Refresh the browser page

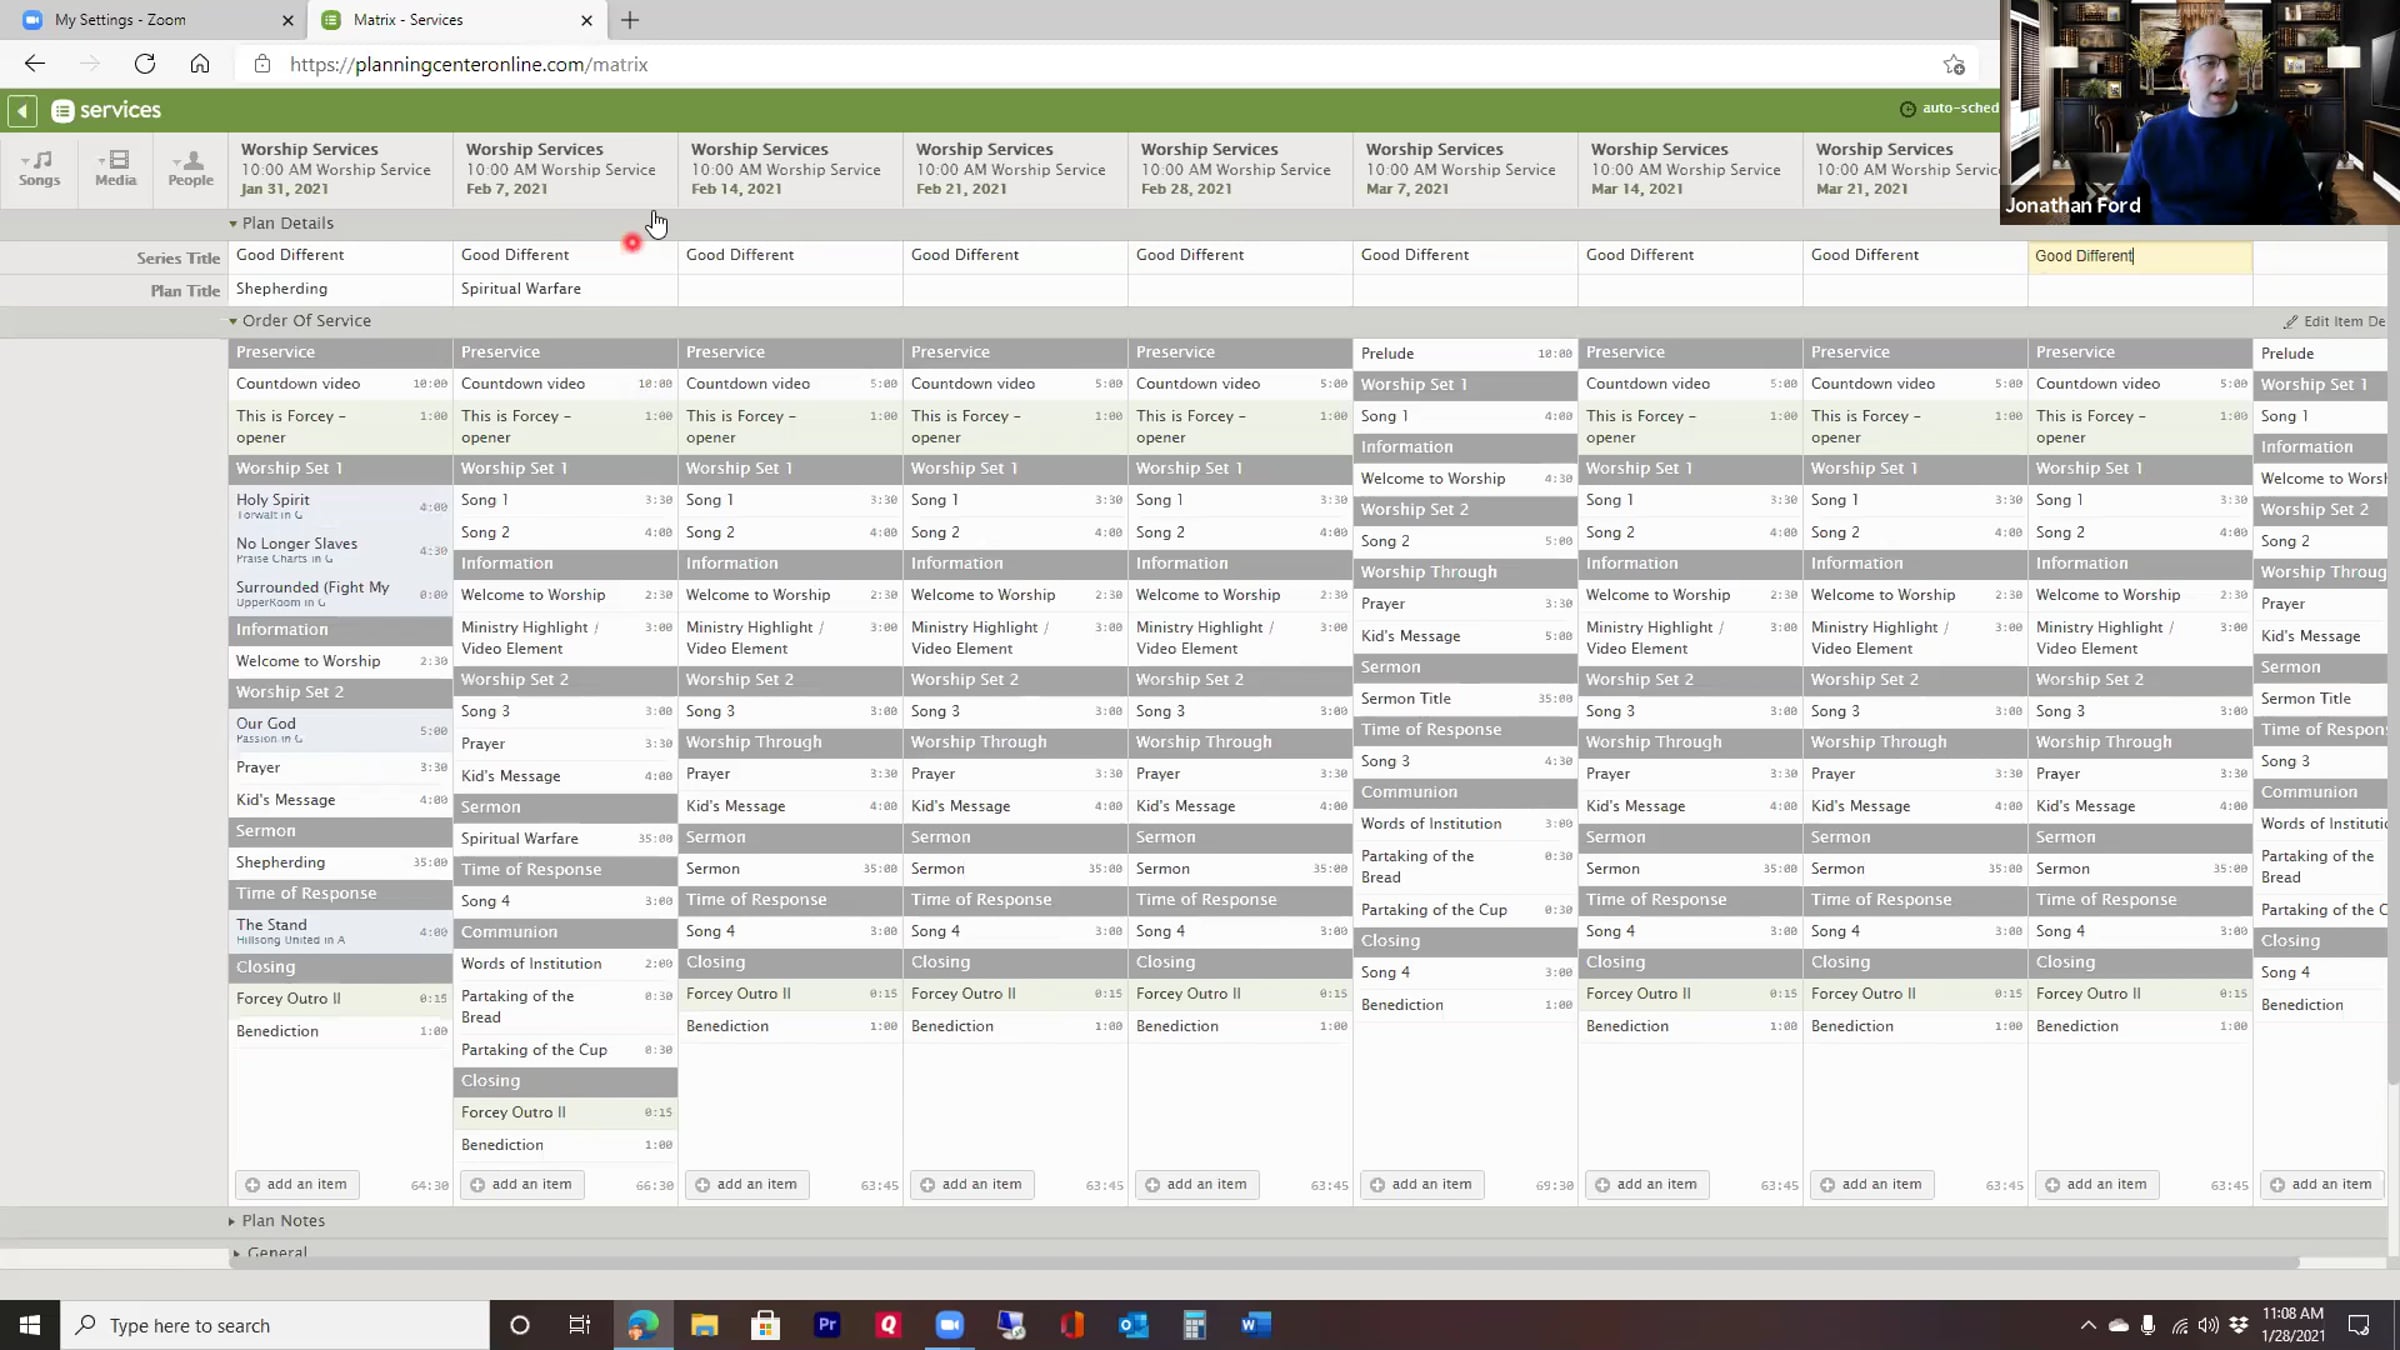tap(145, 64)
